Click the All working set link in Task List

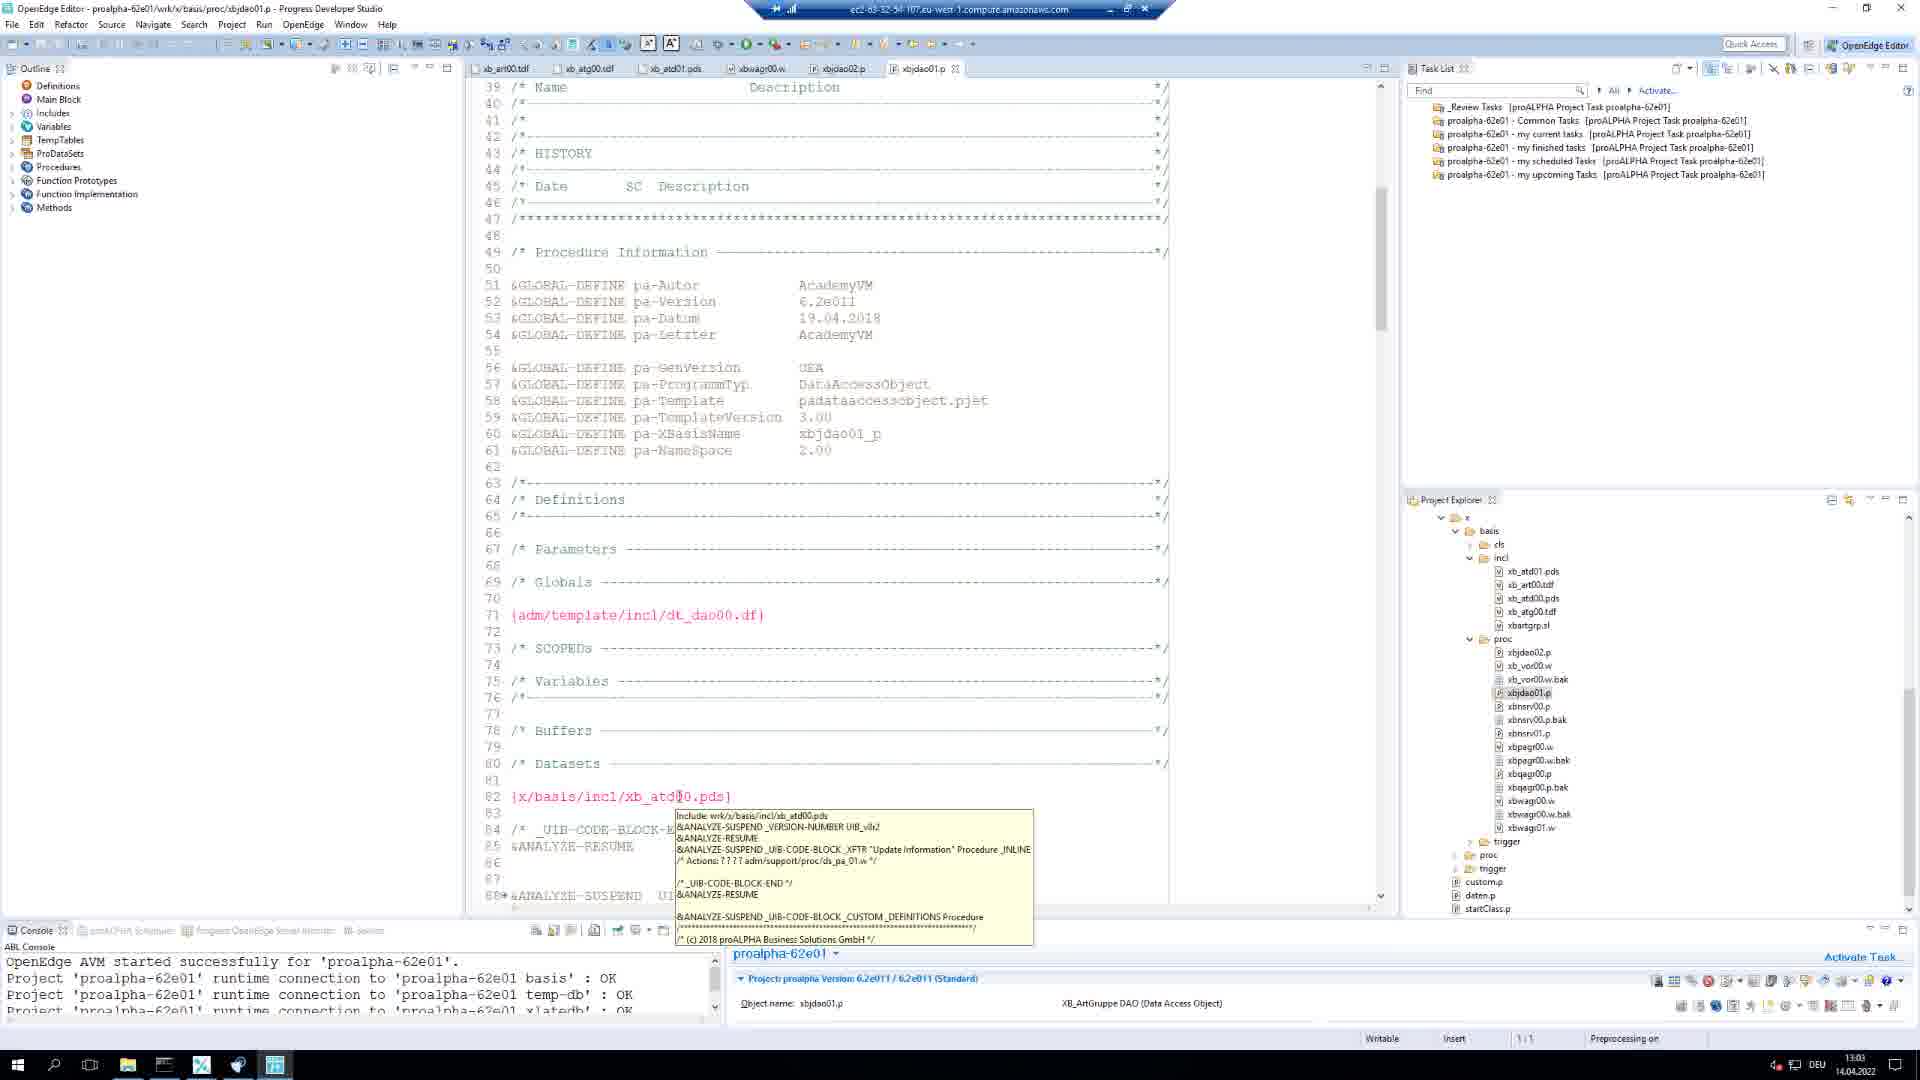click(x=1613, y=91)
